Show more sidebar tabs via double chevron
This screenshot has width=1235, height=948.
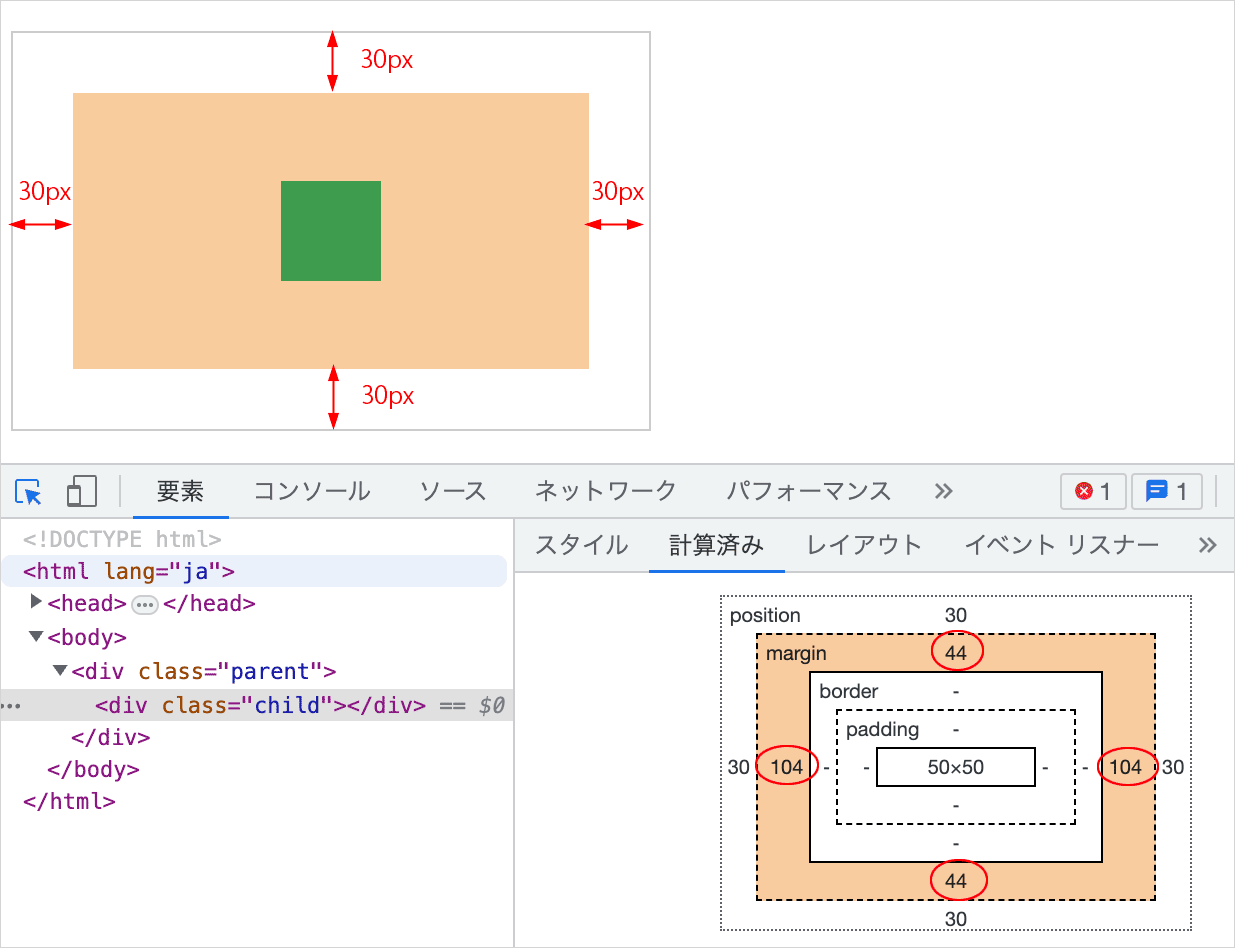point(1207,545)
